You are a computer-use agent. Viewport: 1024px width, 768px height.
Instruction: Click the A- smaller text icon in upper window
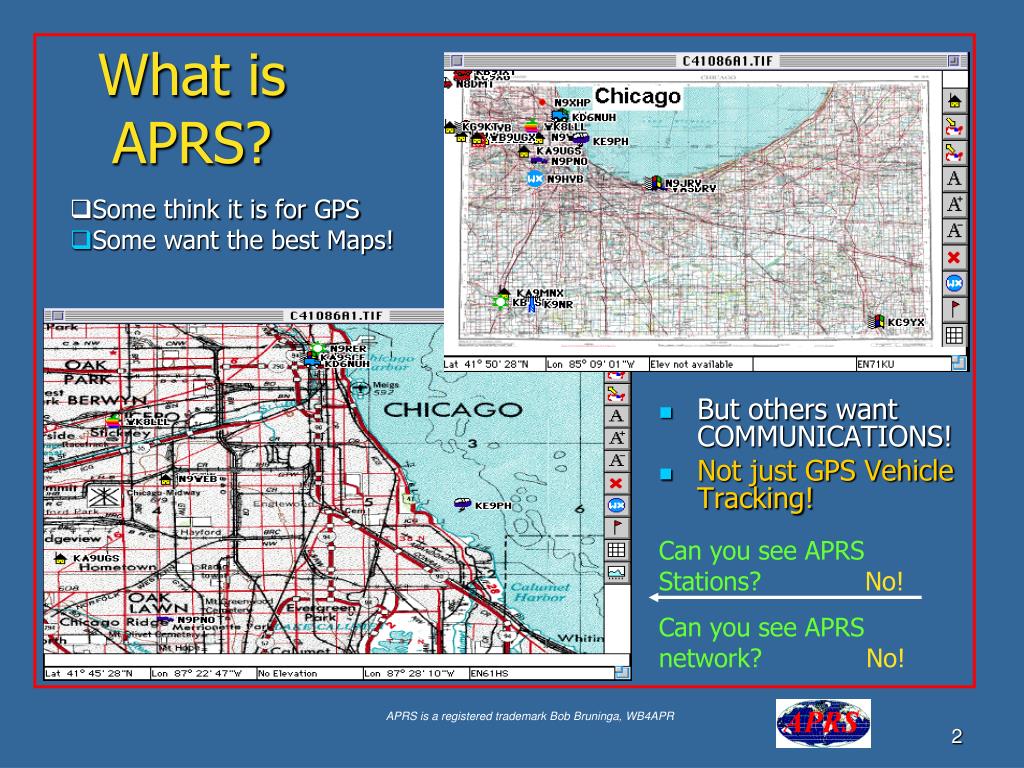pyautogui.click(x=954, y=231)
